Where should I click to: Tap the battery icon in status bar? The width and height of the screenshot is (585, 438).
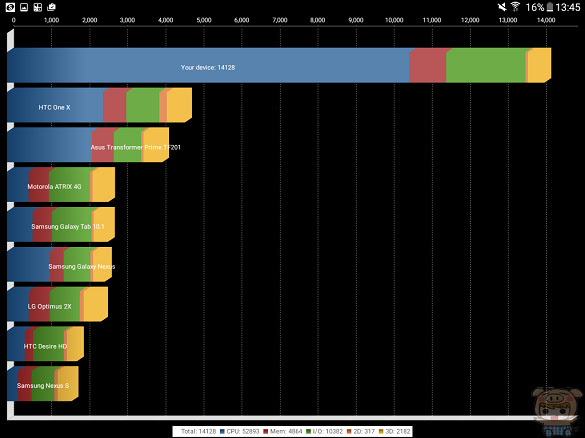[x=550, y=7]
